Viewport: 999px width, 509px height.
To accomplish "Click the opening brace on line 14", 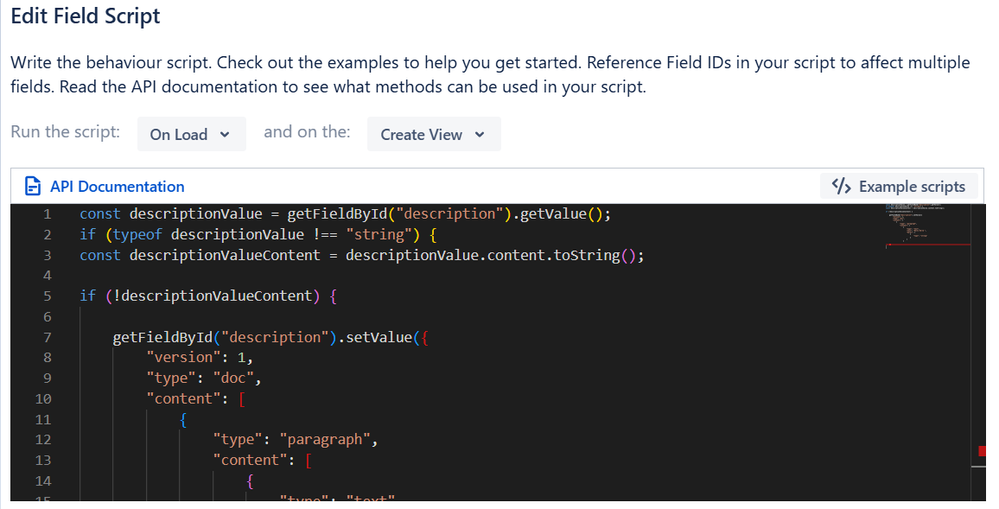I will coord(250,481).
